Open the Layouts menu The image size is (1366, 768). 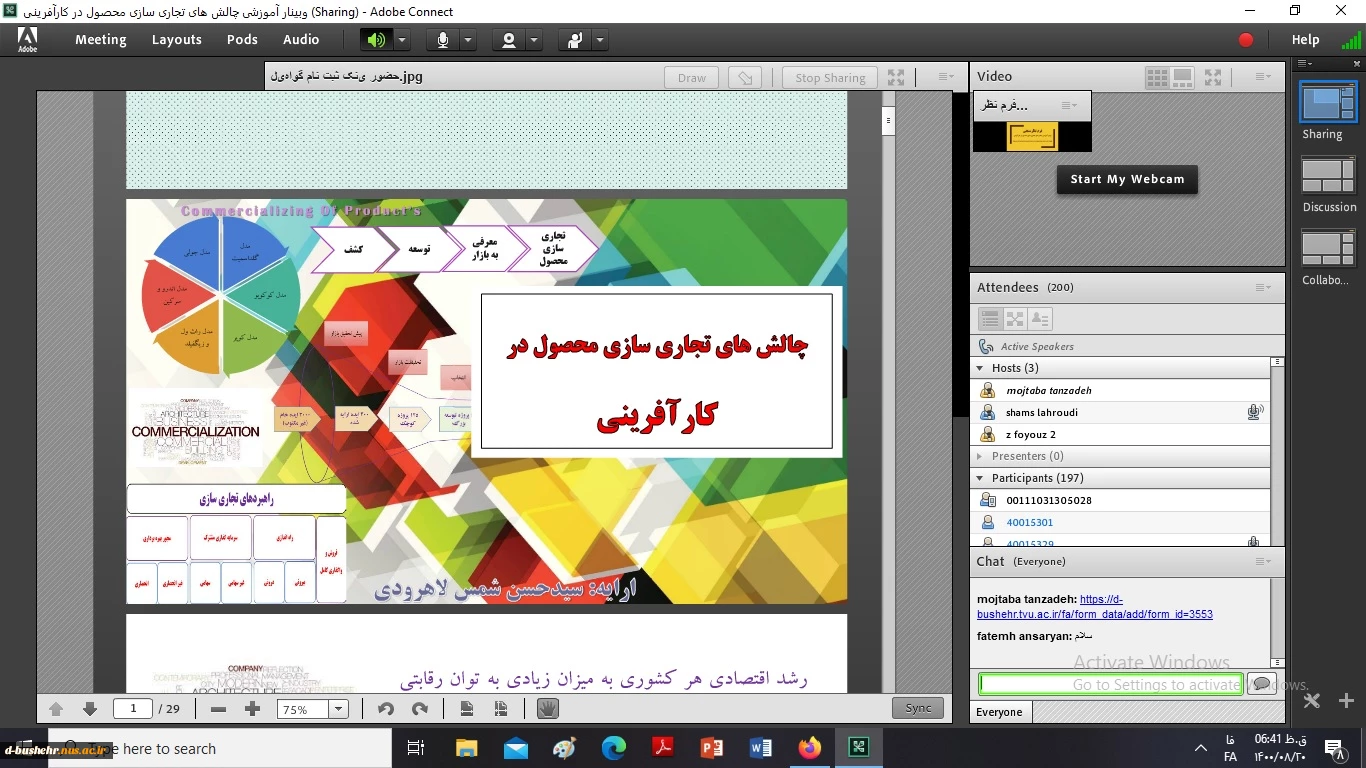(x=177, y=40)
